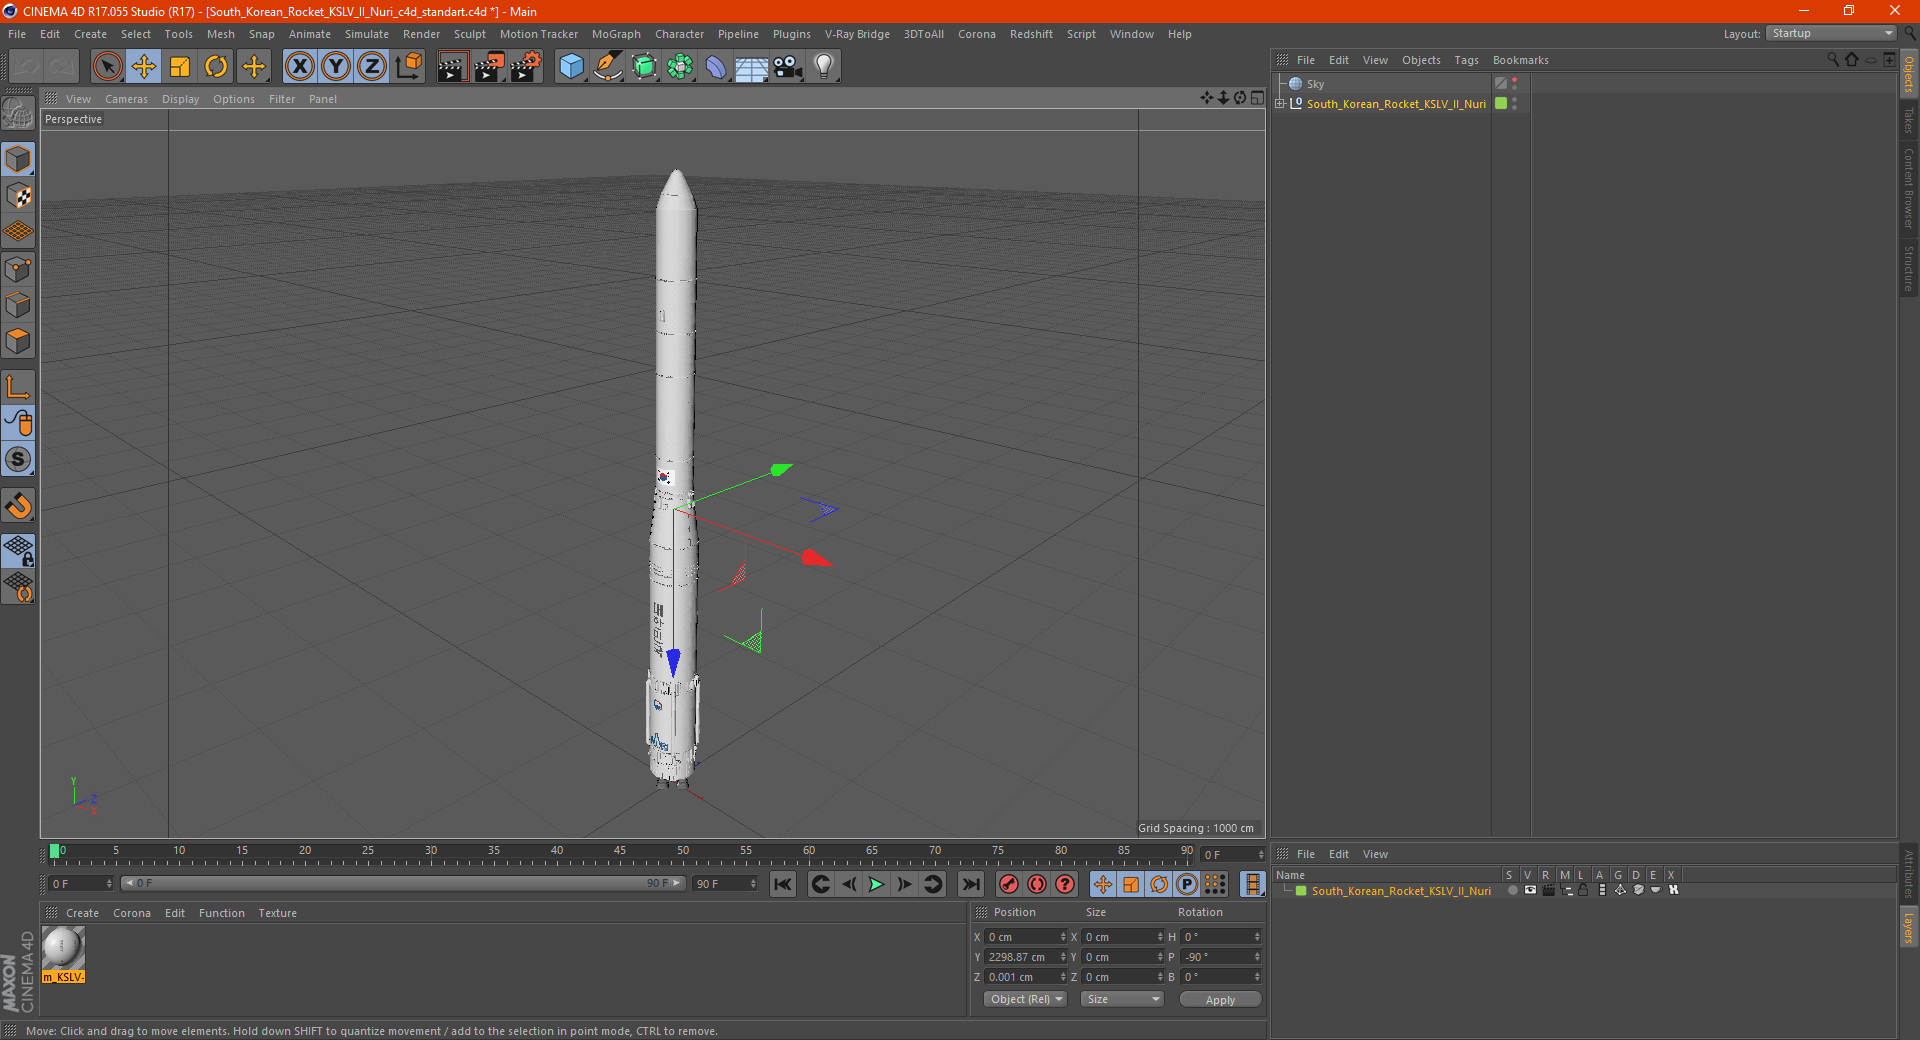Add a Cube primitive object
The height and width of the screenshot is (1040, 1920).
point(571,67)
